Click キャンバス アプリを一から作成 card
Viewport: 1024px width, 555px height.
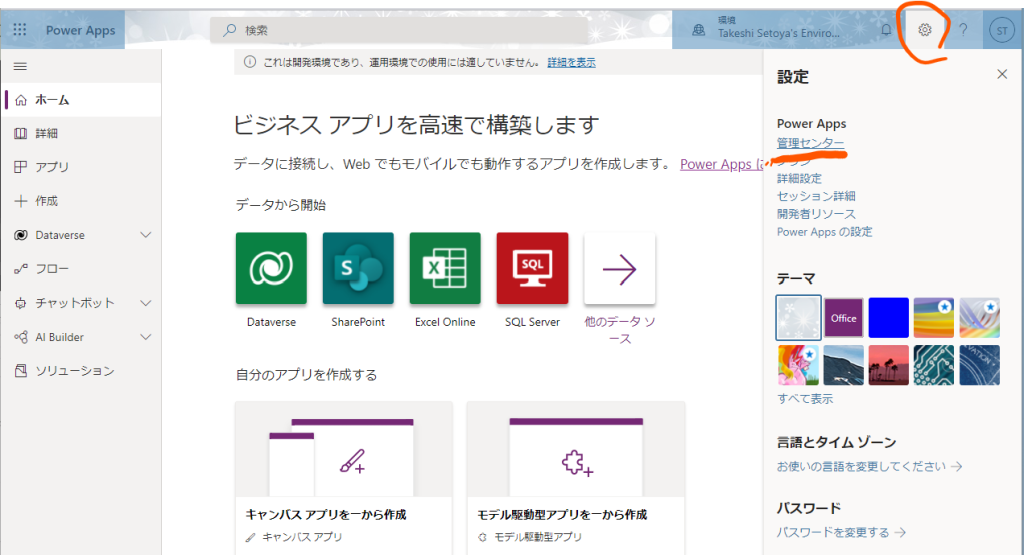click(344, 478)
